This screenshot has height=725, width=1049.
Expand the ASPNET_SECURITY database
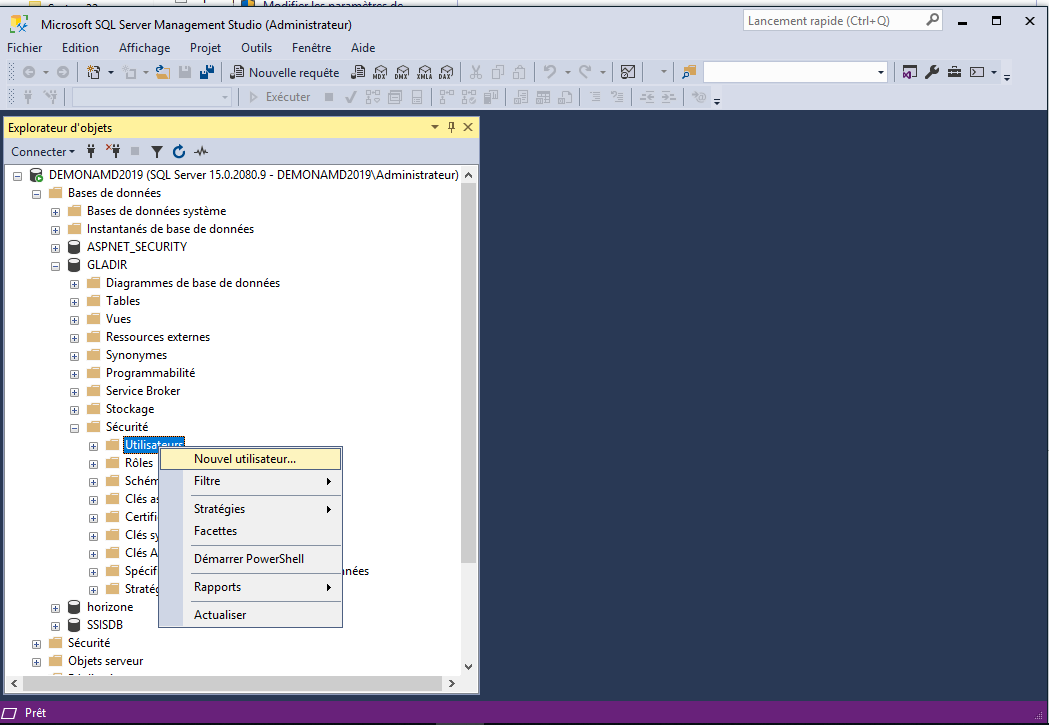tap(56, 248)
